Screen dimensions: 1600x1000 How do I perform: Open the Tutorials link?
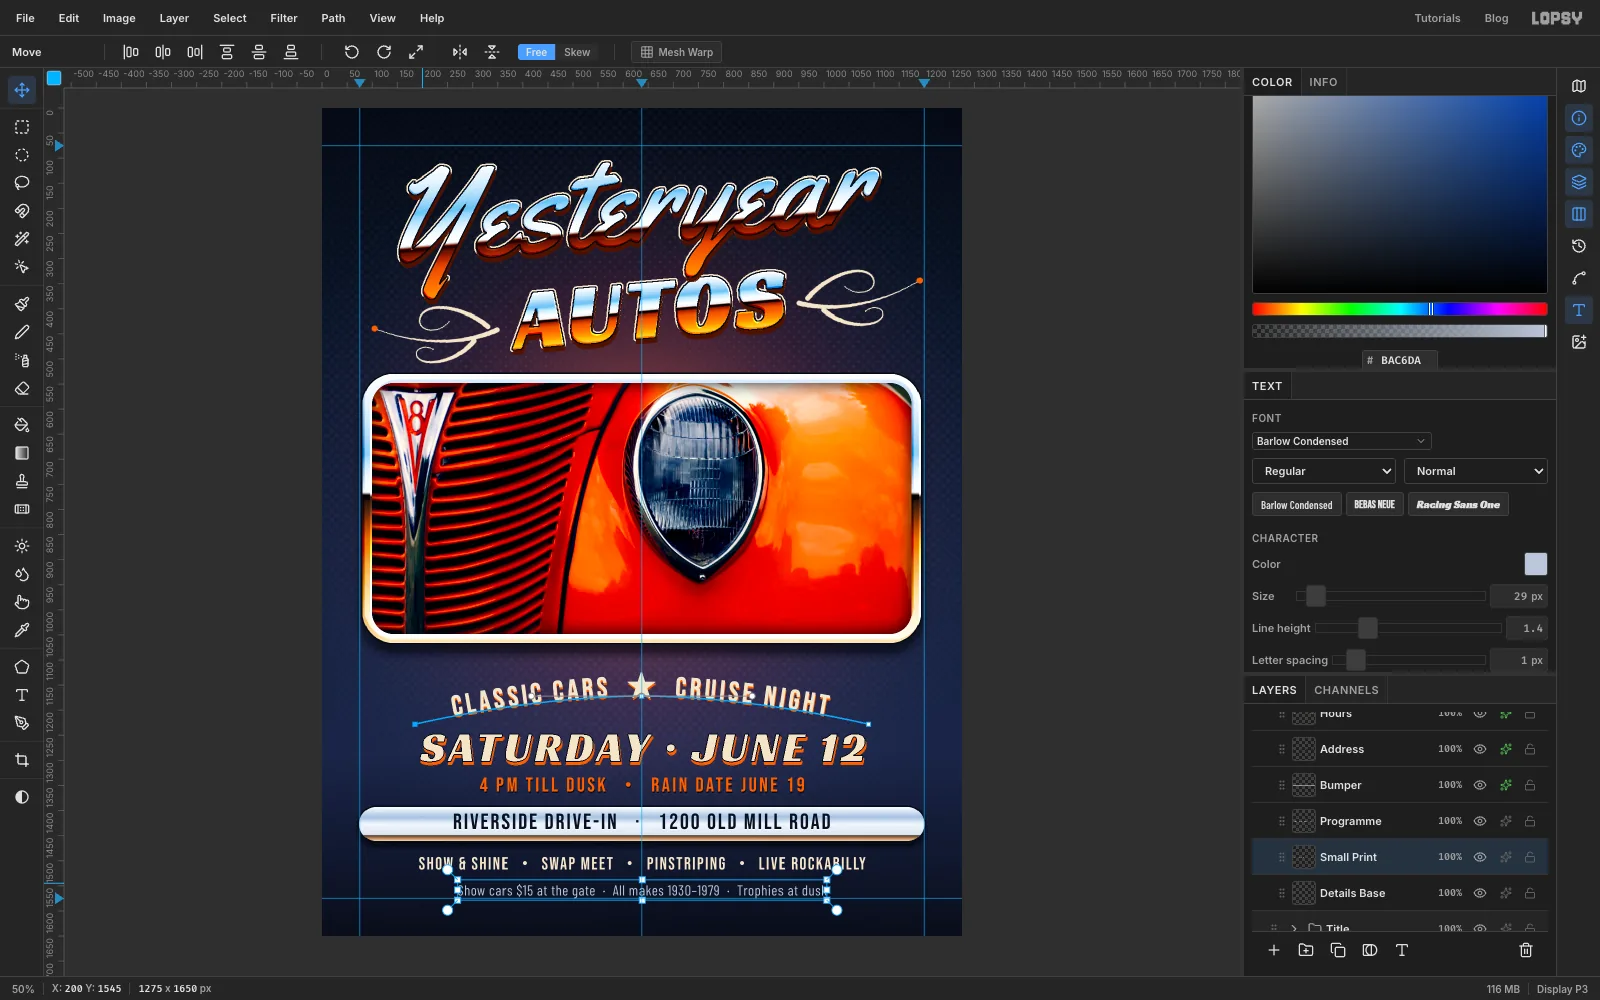pos(1437,18)
